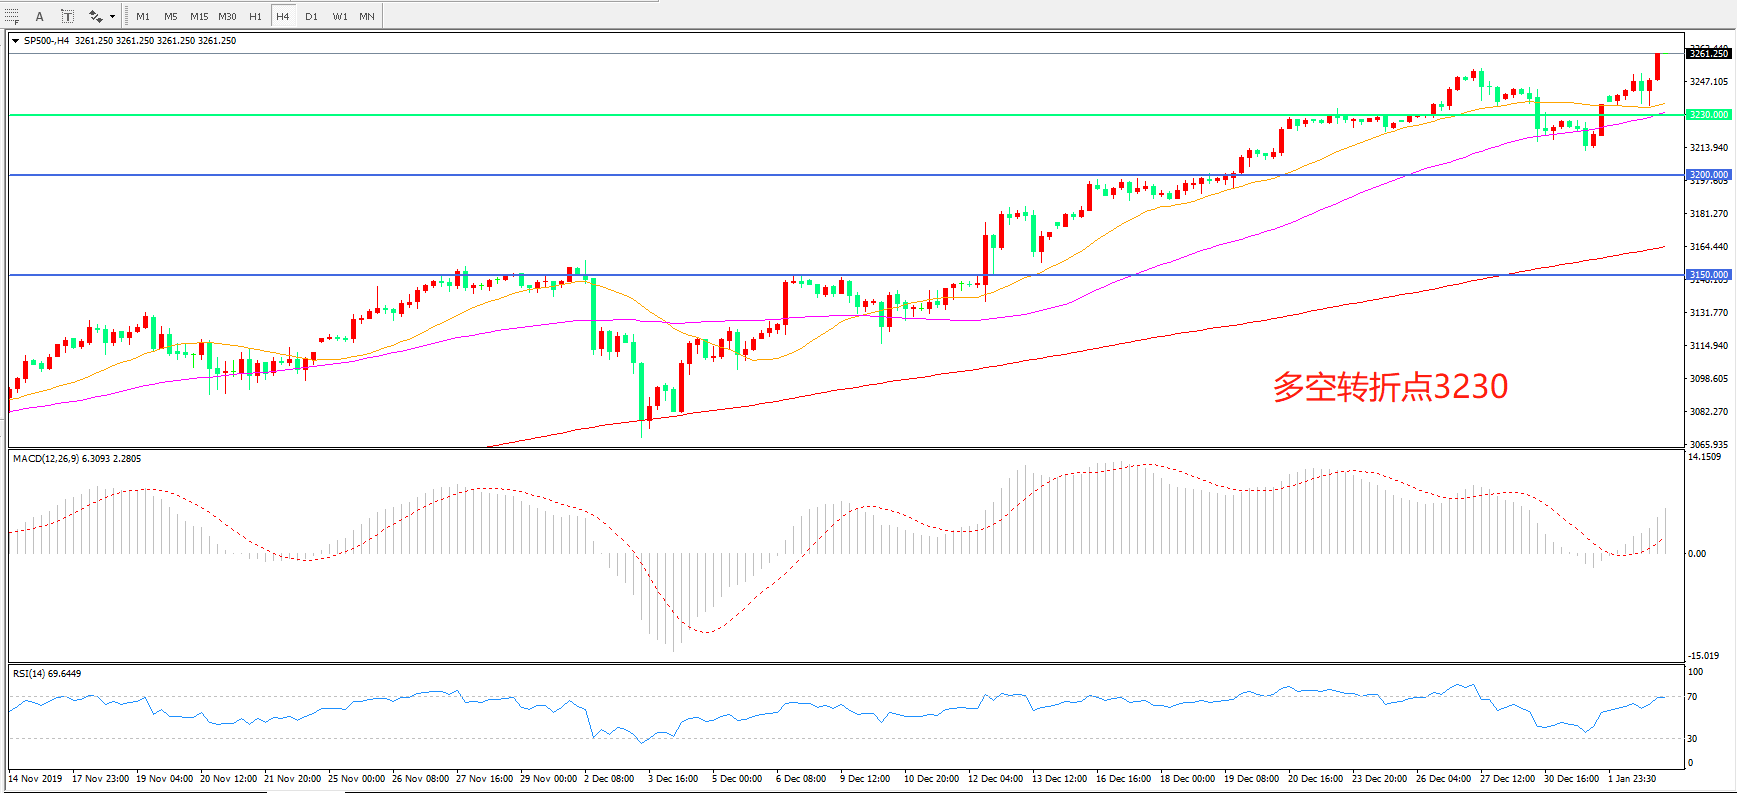Switch to D1 daily timeframe

(311, 16)
